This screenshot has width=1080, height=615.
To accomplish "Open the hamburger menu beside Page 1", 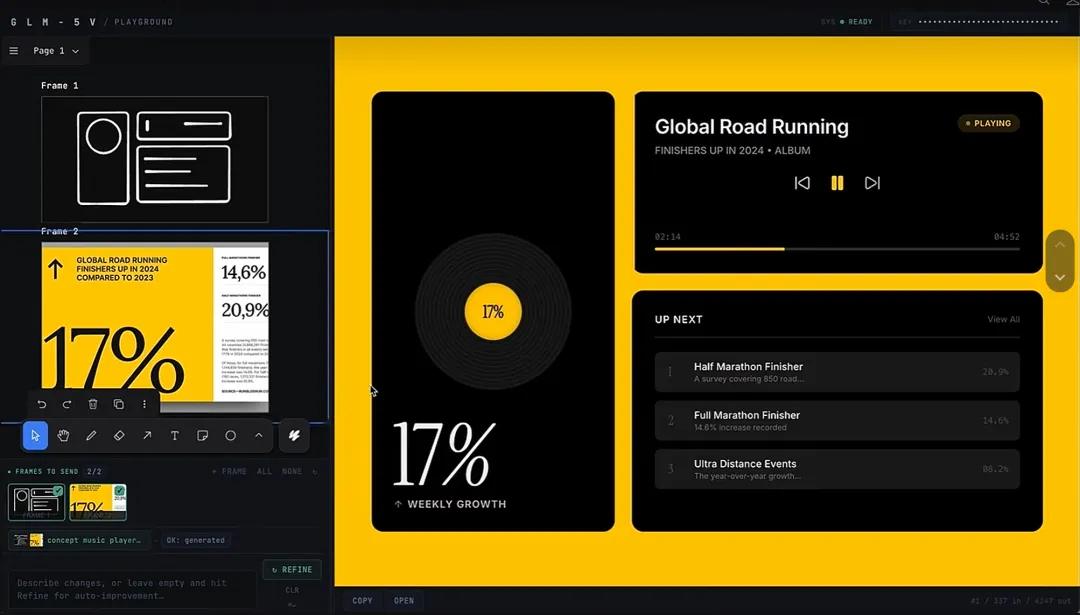I will 14,51.
